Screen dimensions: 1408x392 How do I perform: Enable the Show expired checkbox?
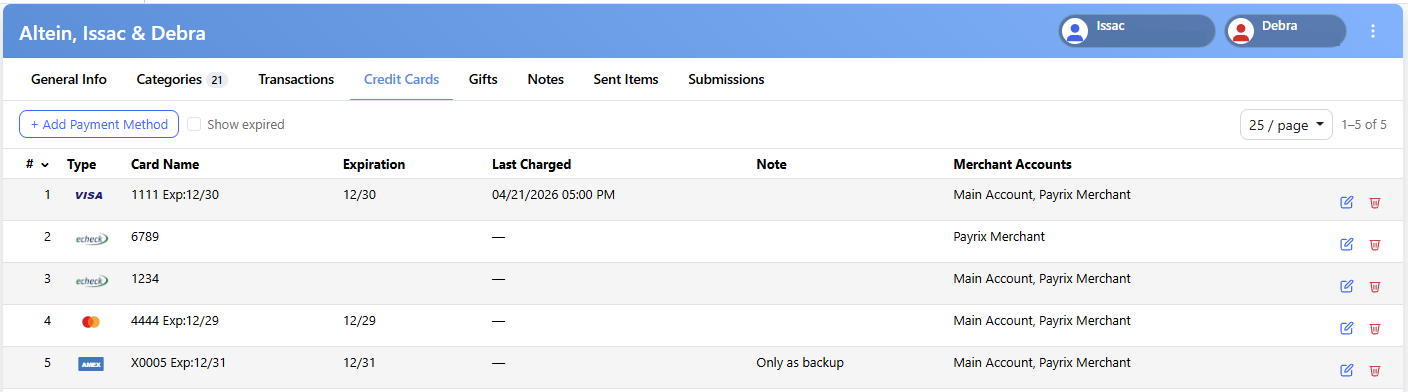195,124
